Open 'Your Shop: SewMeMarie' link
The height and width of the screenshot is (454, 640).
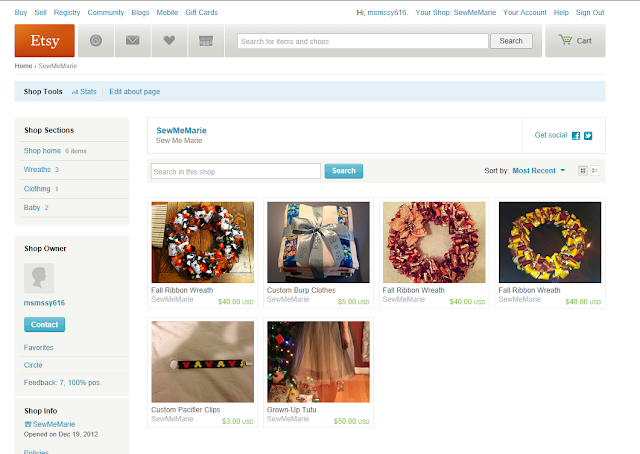(456, 12)
